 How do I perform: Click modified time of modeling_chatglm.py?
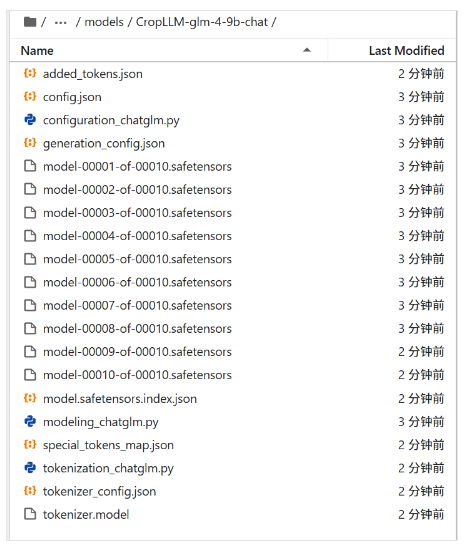[421, 422]
